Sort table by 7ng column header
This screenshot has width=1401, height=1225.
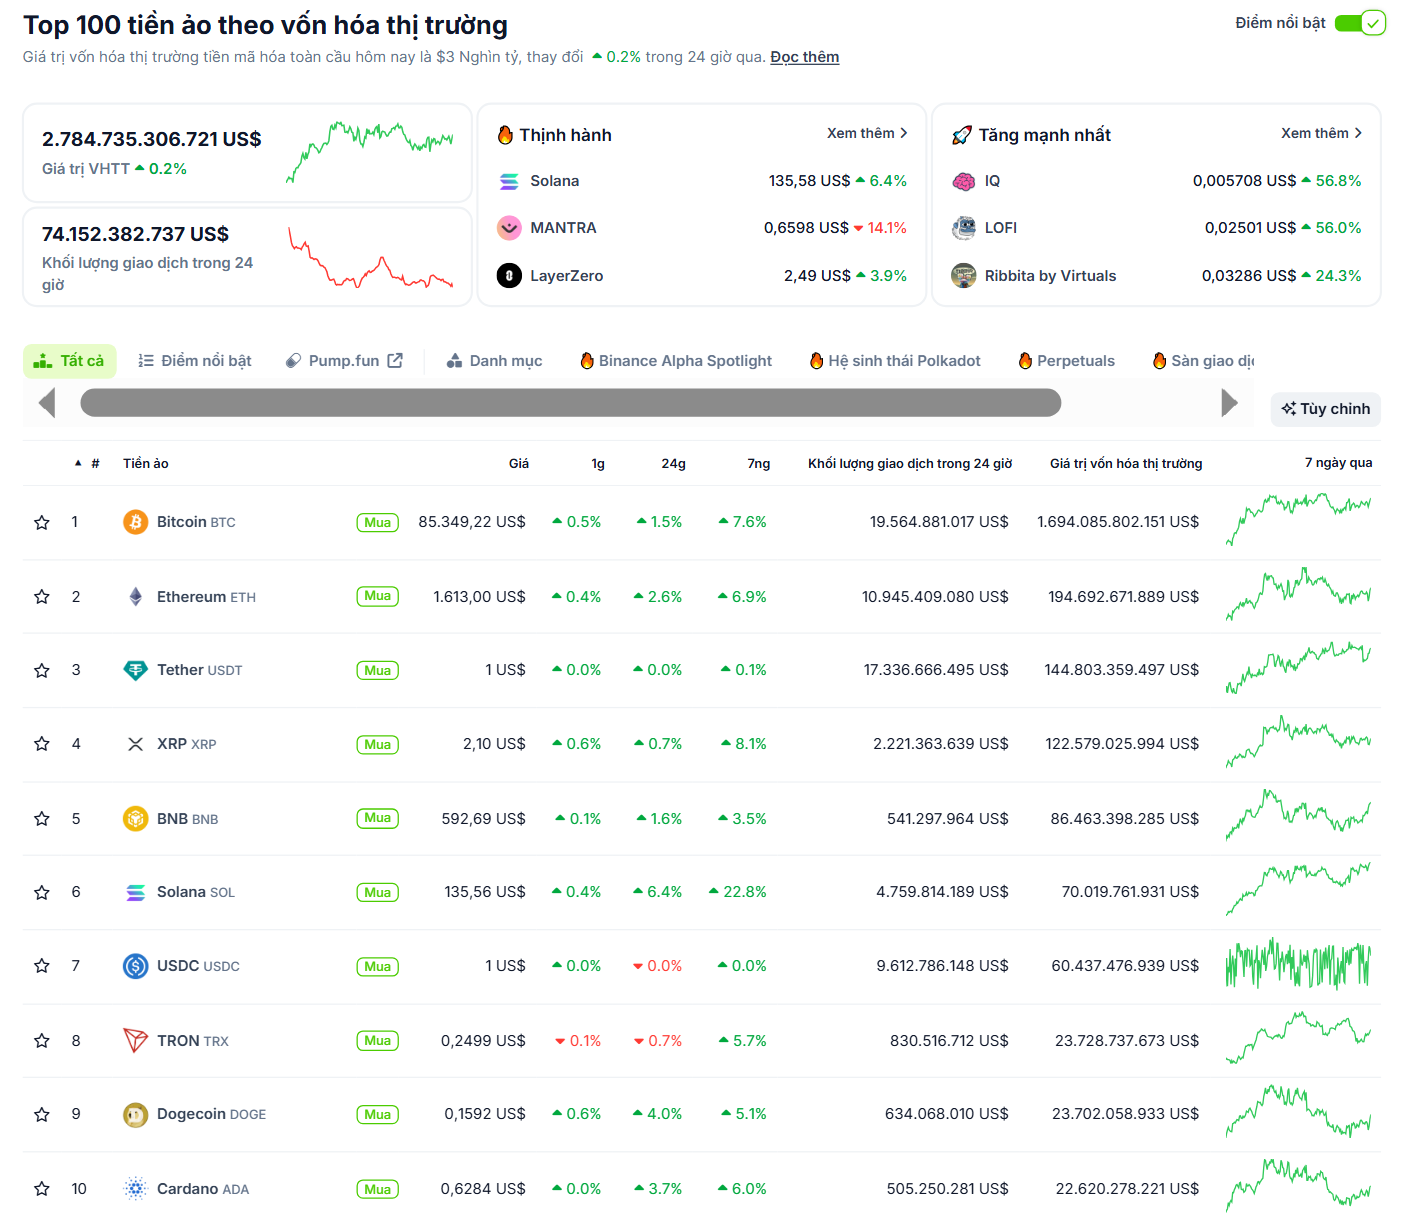click(759, 463)
